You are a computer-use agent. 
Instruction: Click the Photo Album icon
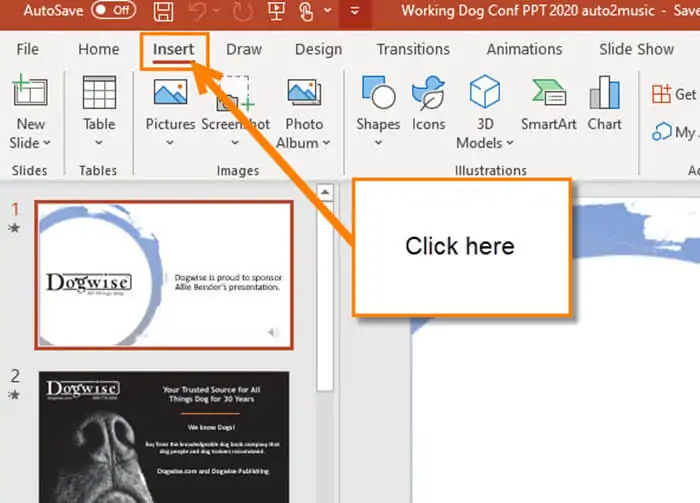(304, 92)
